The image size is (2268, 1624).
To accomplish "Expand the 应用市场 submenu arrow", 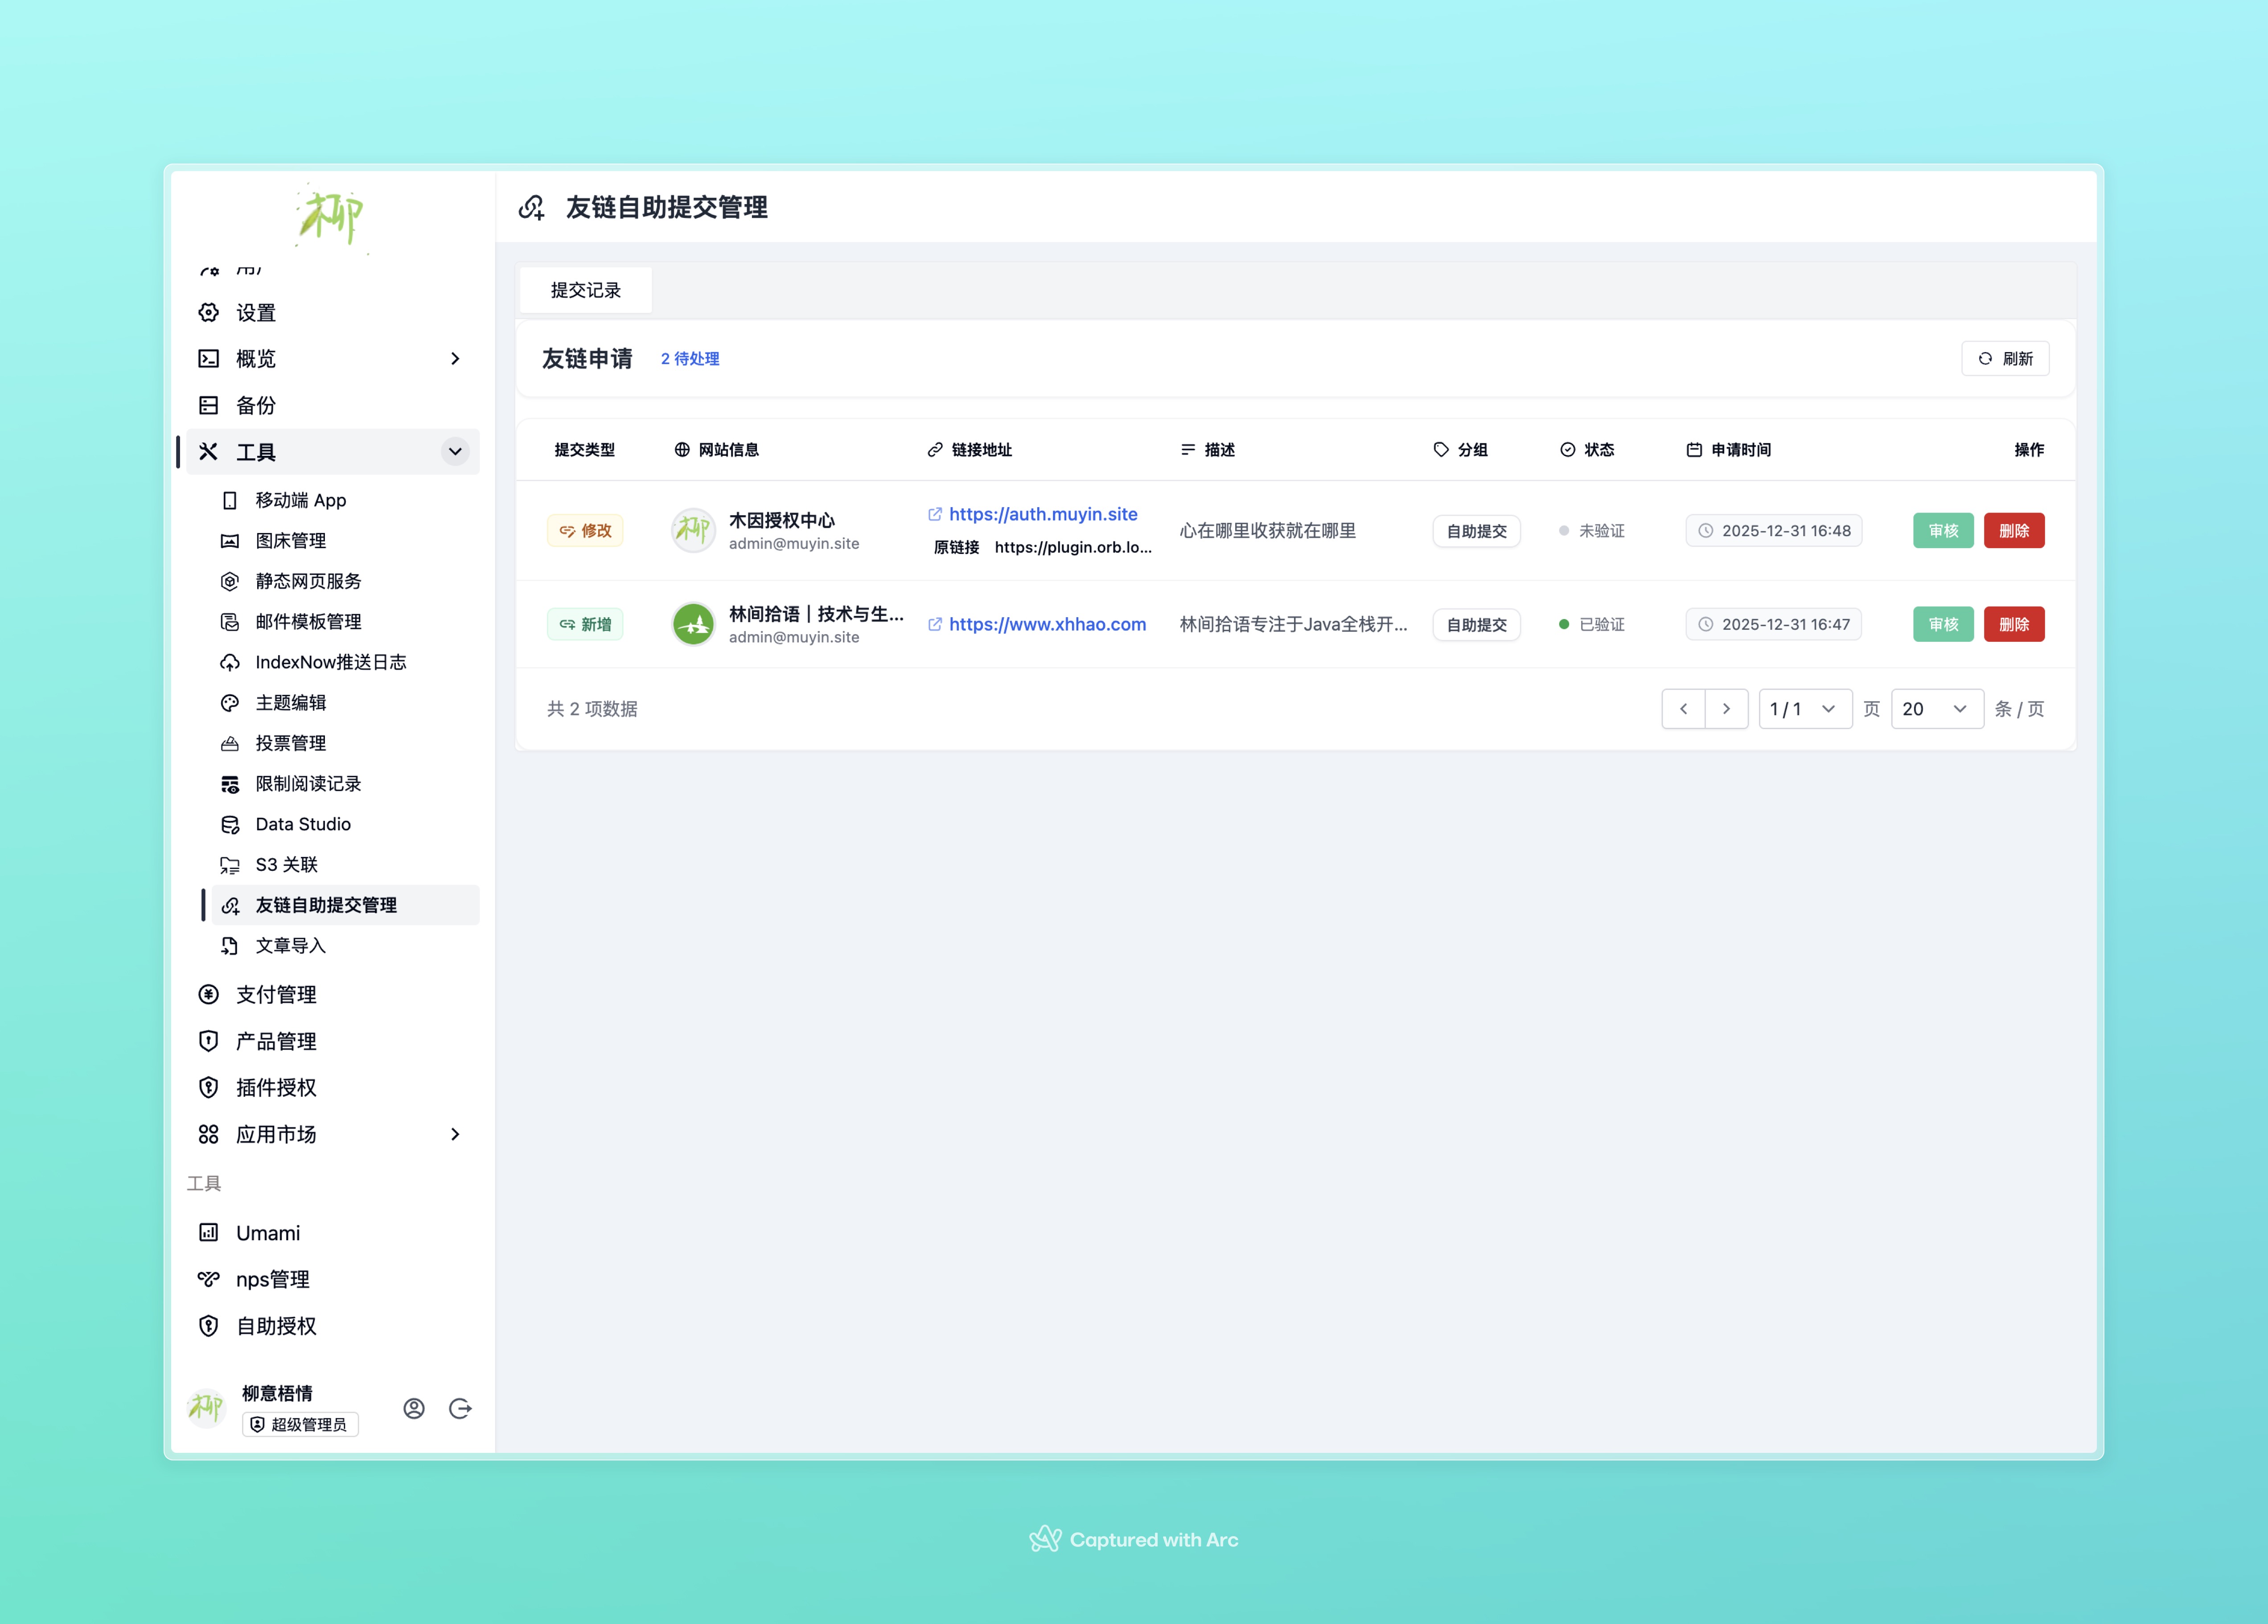I will click(x=455, y=1134).
